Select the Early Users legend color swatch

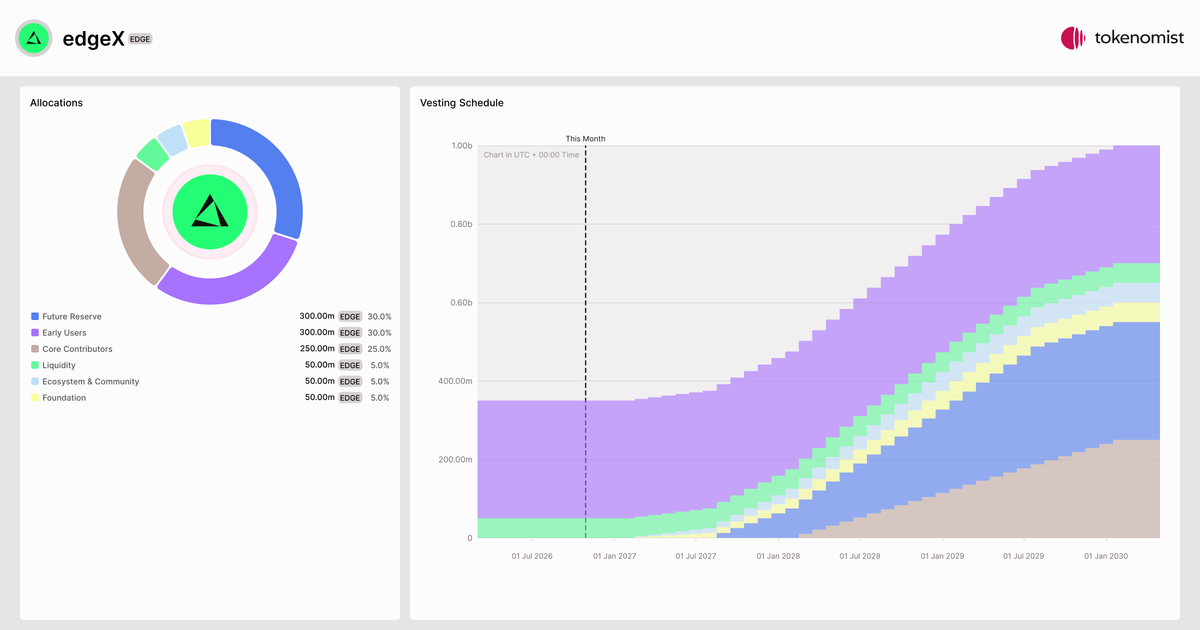pos(35,333)
